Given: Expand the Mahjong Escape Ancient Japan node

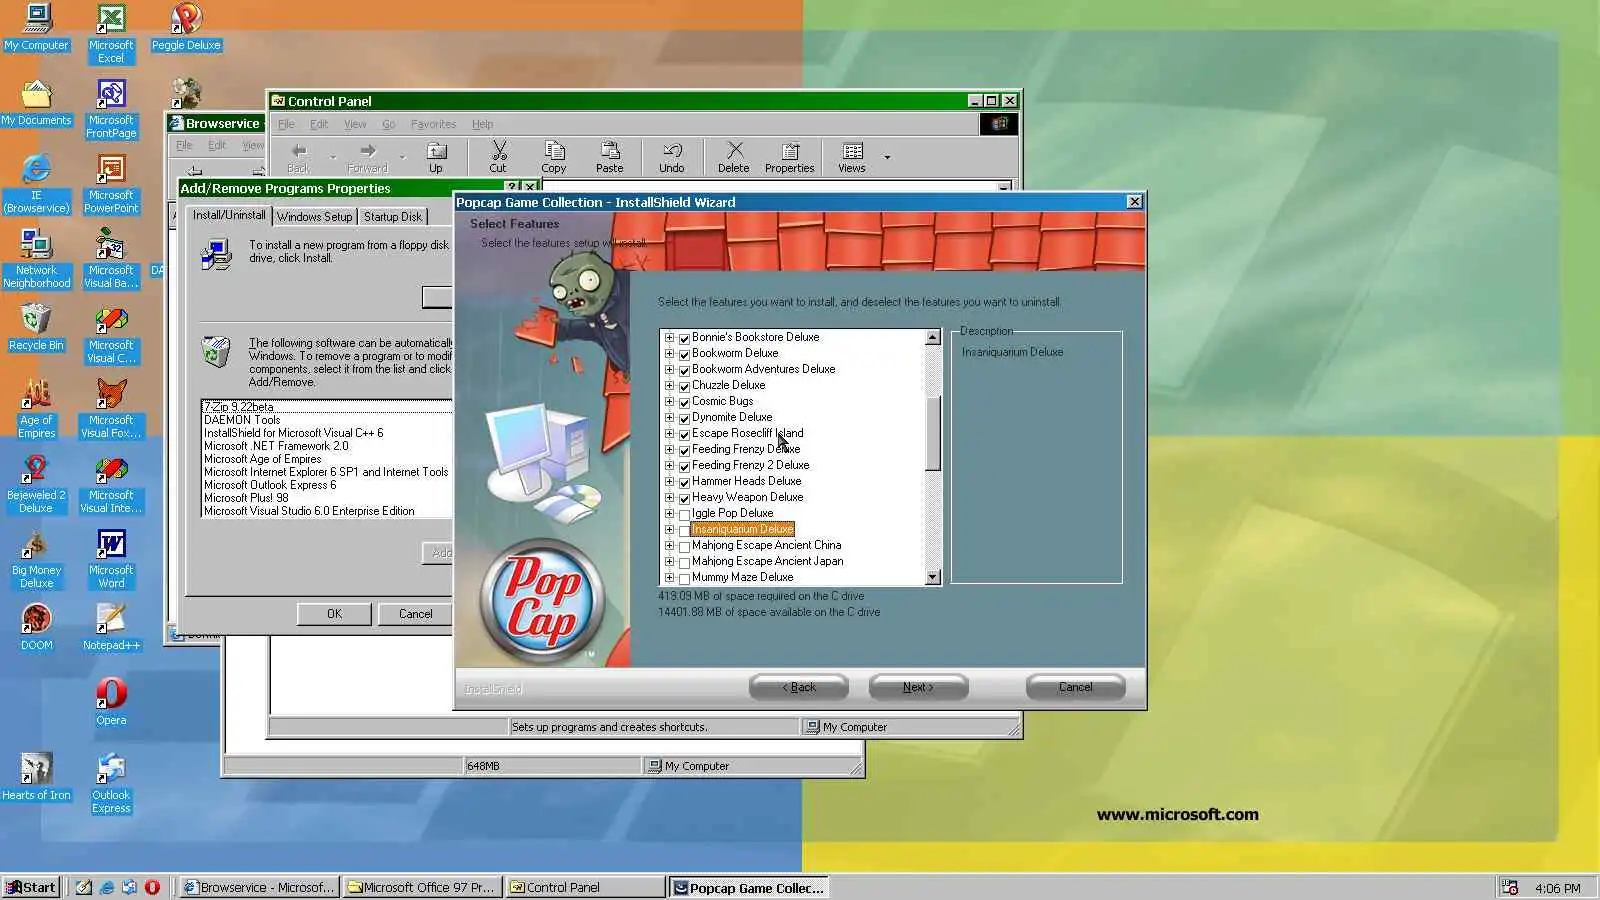Looking at the screenshot, I should click(669, 561).
